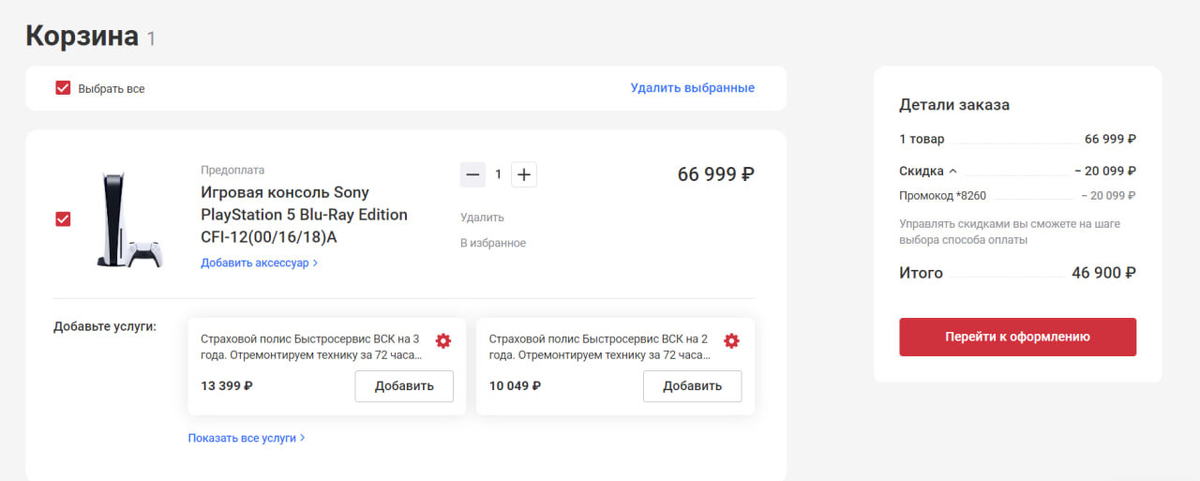Add the 13 399 ₽ insurance policy
This screenshot has width=1200, height=481.
(x=404, y=386)
